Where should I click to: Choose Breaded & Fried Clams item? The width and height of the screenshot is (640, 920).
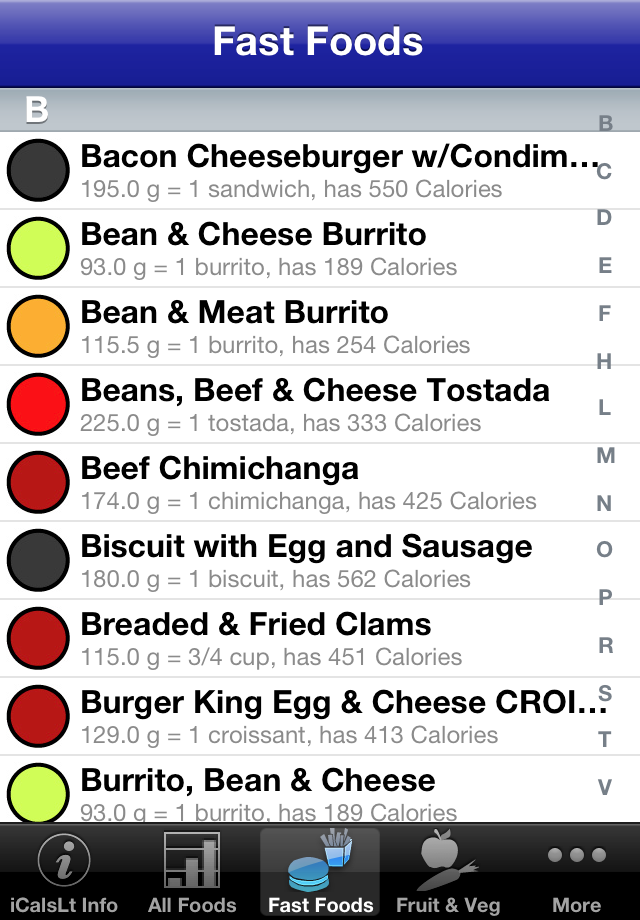click(x=300, y=638)
